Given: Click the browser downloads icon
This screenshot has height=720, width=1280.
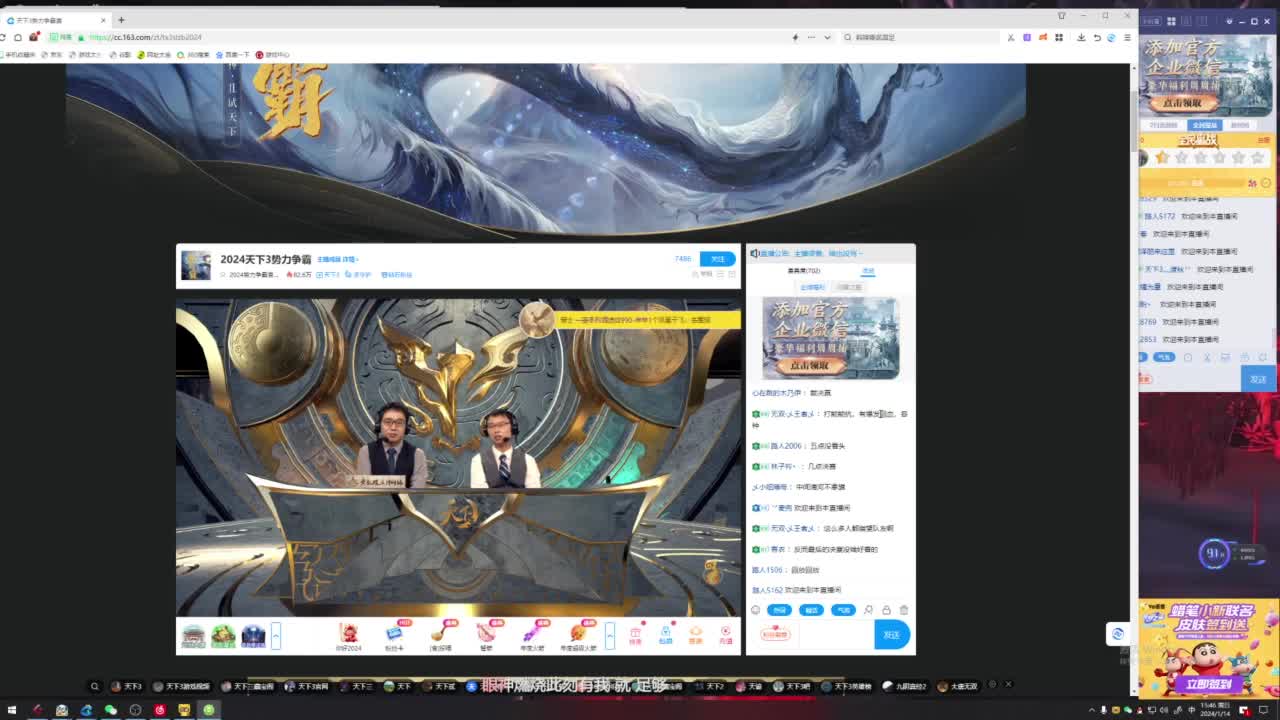Looking at the screenshot, I should pos(1081,37).
